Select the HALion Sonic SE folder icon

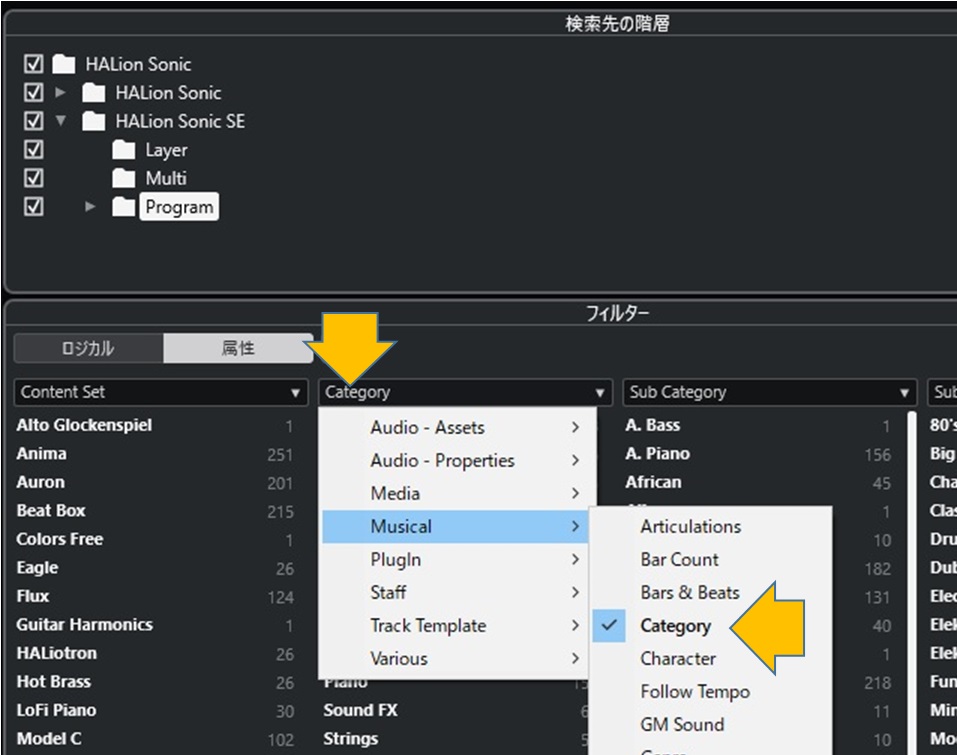[x=93, y=121]
